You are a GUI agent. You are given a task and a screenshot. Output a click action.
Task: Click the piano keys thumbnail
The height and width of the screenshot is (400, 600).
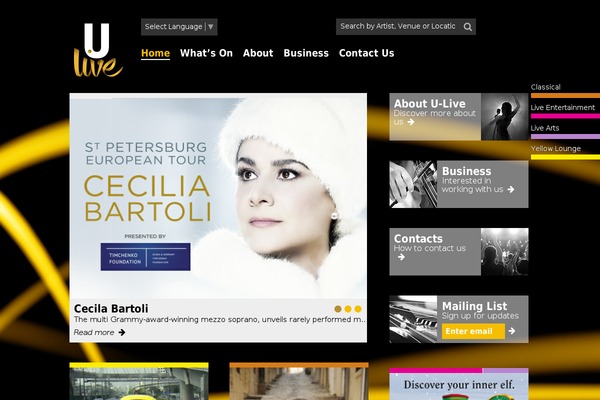click(x=413, y=319)
